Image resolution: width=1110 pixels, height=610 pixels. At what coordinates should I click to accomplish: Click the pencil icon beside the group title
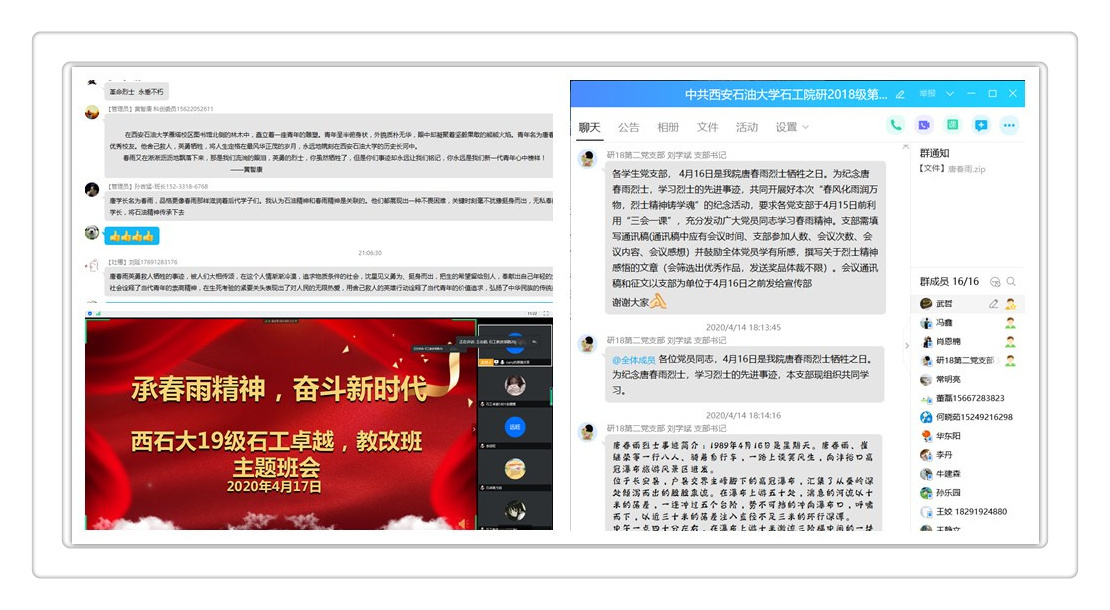pos(900,94)
